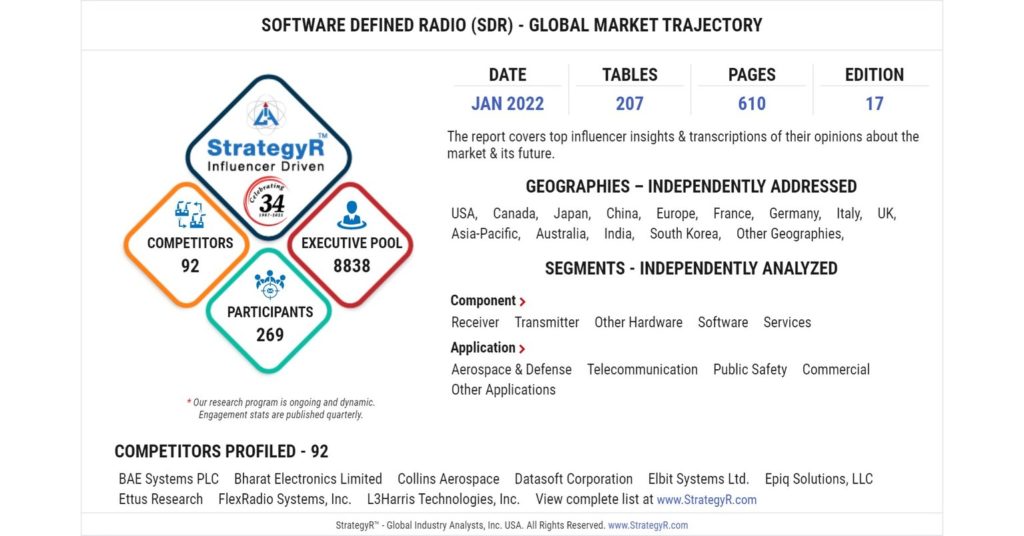This screenshot has height=536, width=1024.
Task: Click Ettus Research competitor
Action: (161, 499)
